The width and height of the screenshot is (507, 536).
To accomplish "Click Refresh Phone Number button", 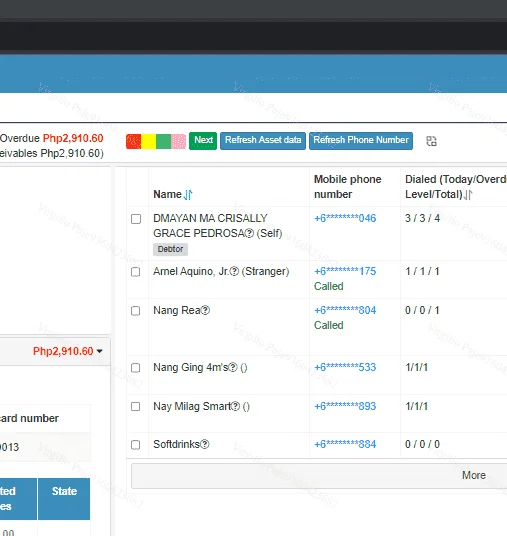I will coord(361,140).
